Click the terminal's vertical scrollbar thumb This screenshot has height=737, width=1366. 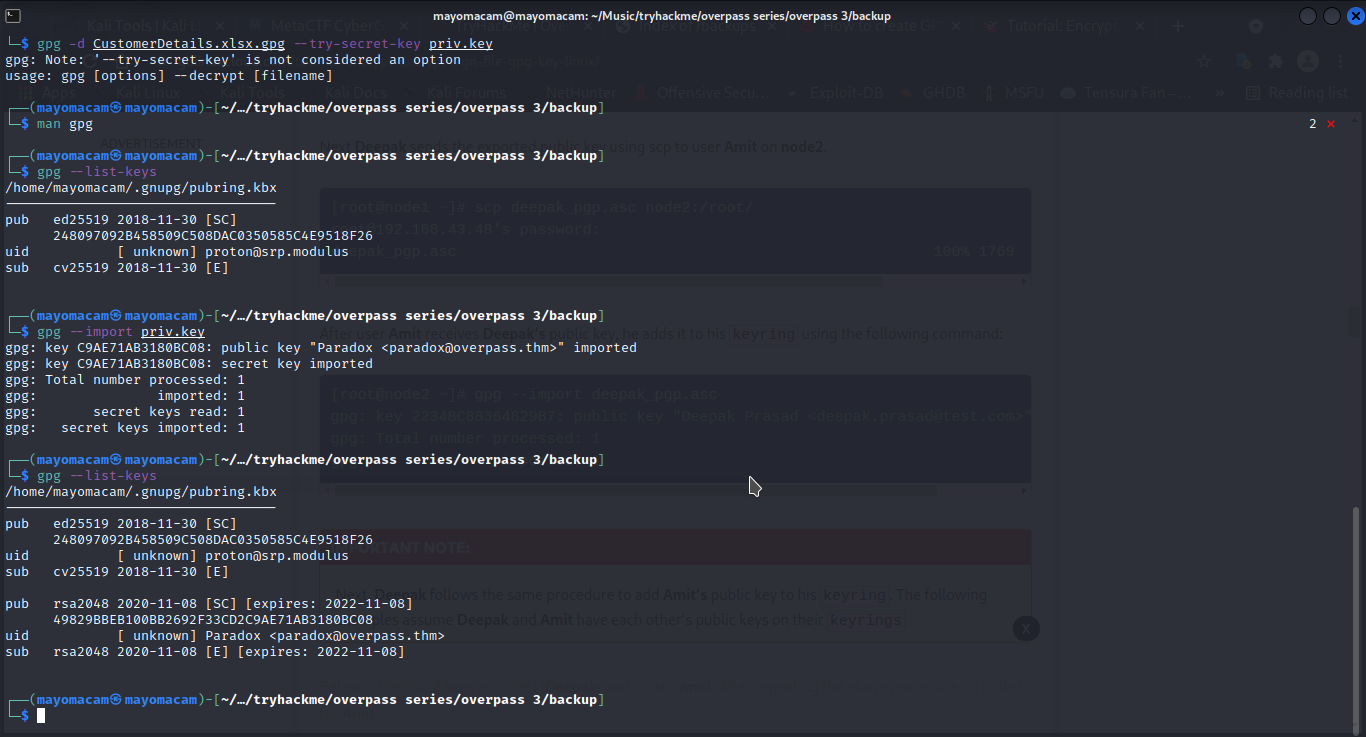tap(1357, 620)
